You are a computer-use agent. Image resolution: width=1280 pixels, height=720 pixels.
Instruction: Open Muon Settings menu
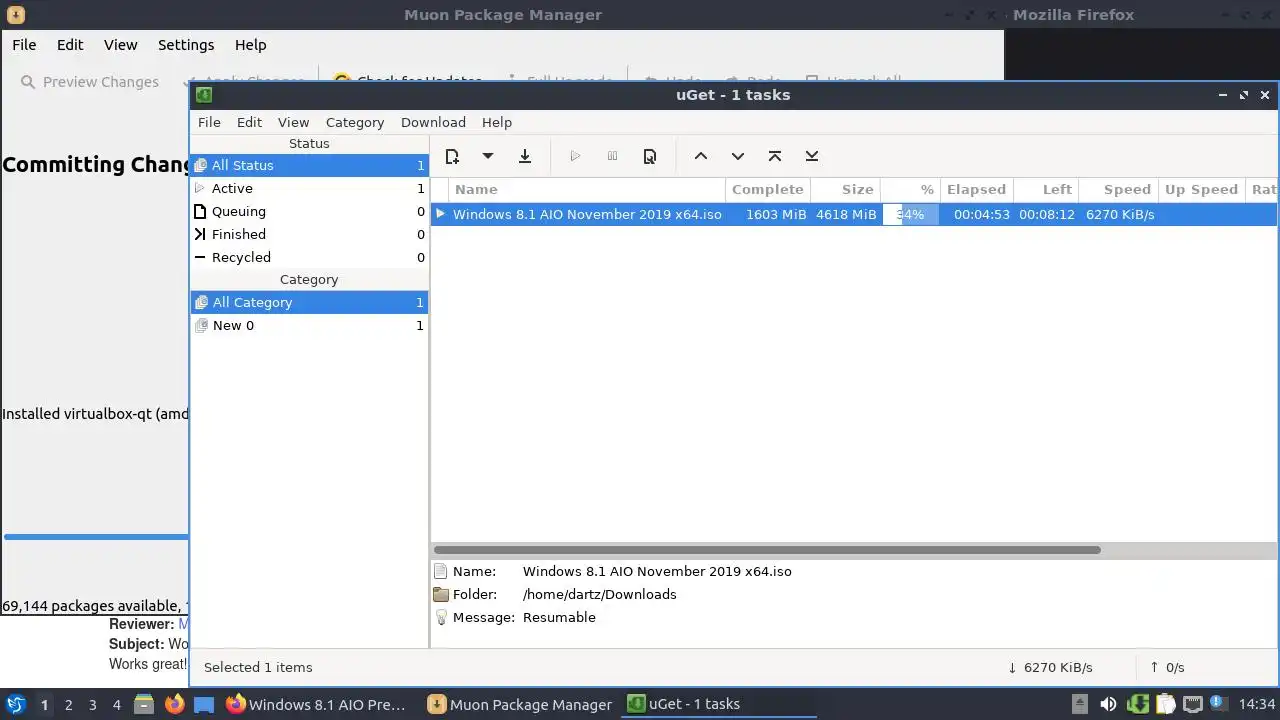(x=186, y=45)
